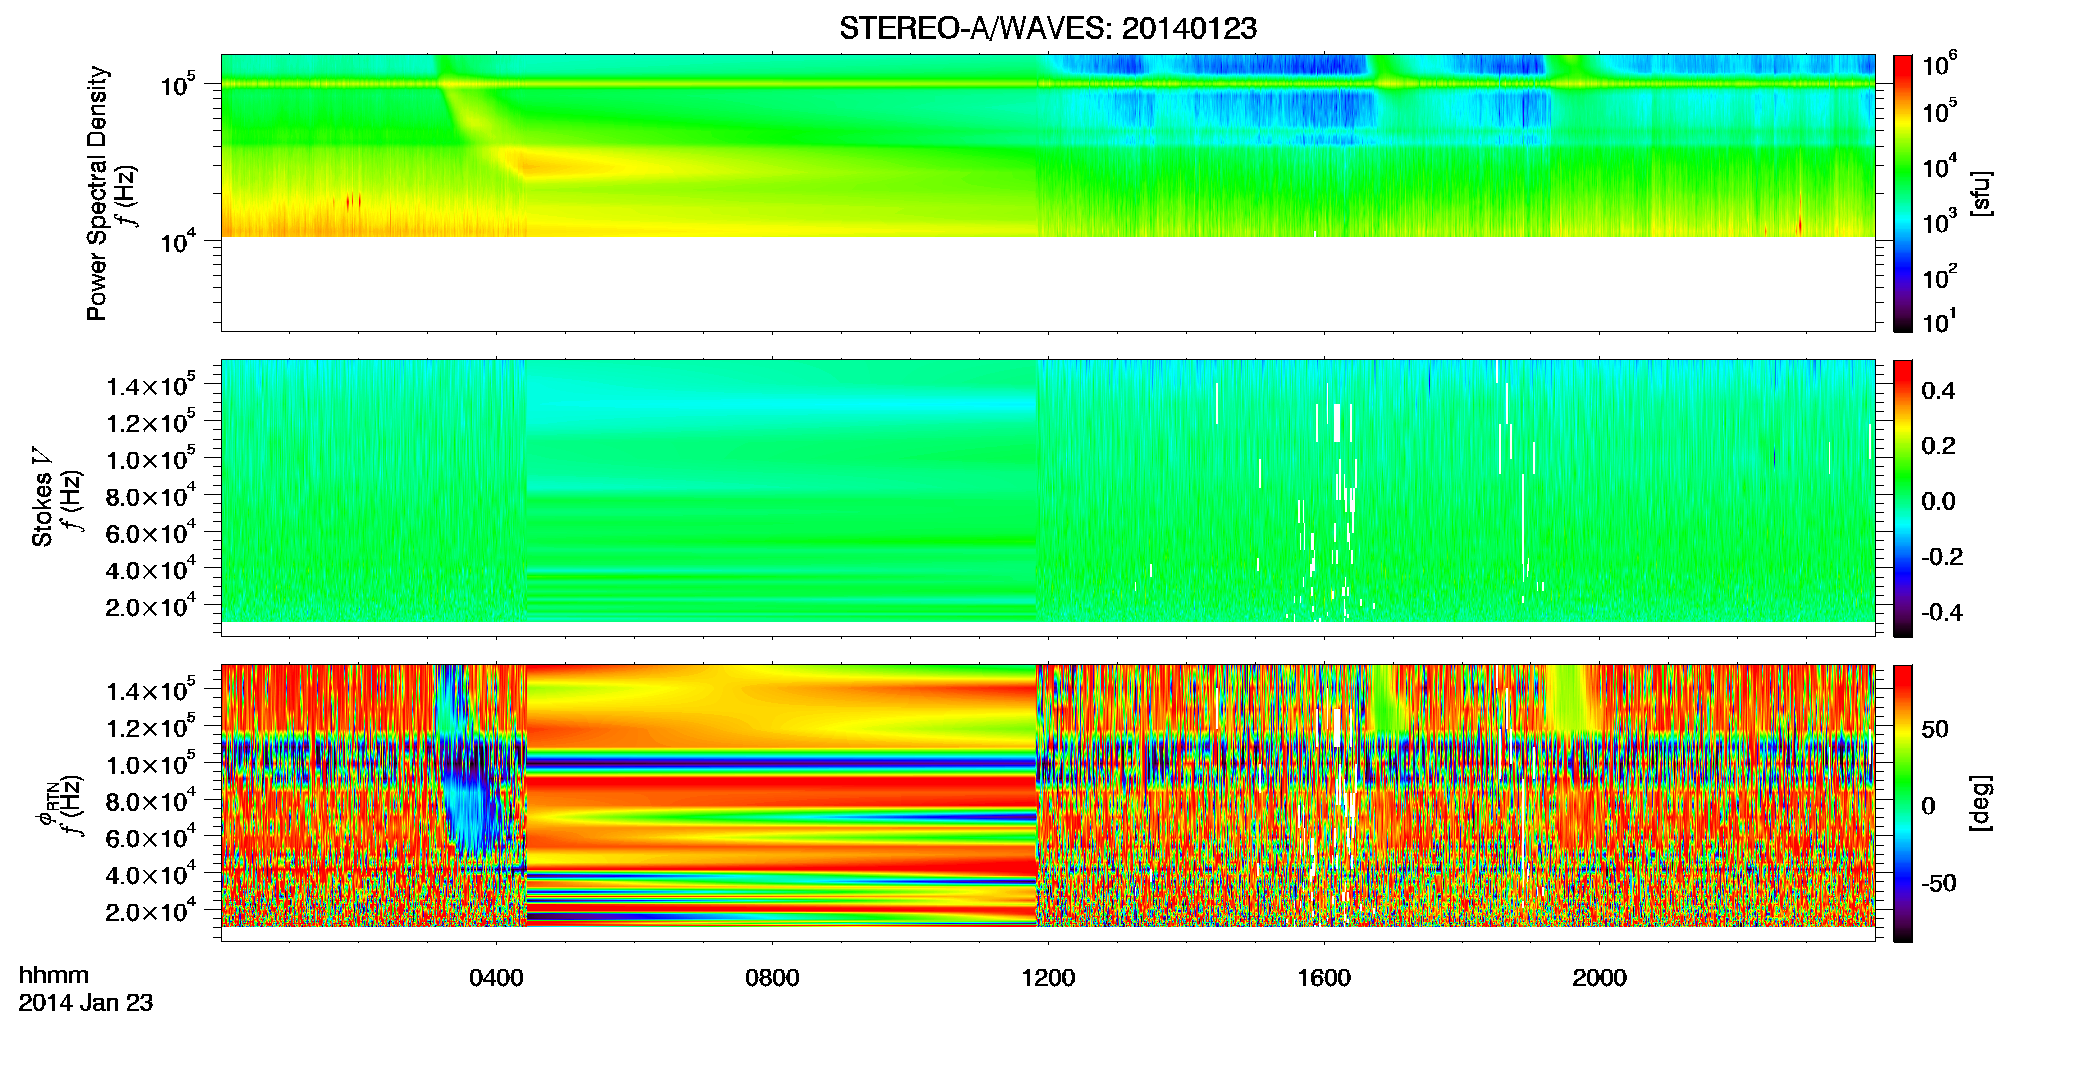Select the "2014 Jan 23" date label
Screen dimensions: 2096x1080
(86, 1003)
